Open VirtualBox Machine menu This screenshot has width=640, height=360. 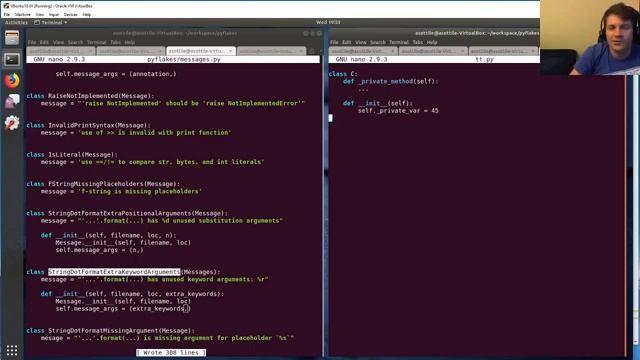(22, 14)
